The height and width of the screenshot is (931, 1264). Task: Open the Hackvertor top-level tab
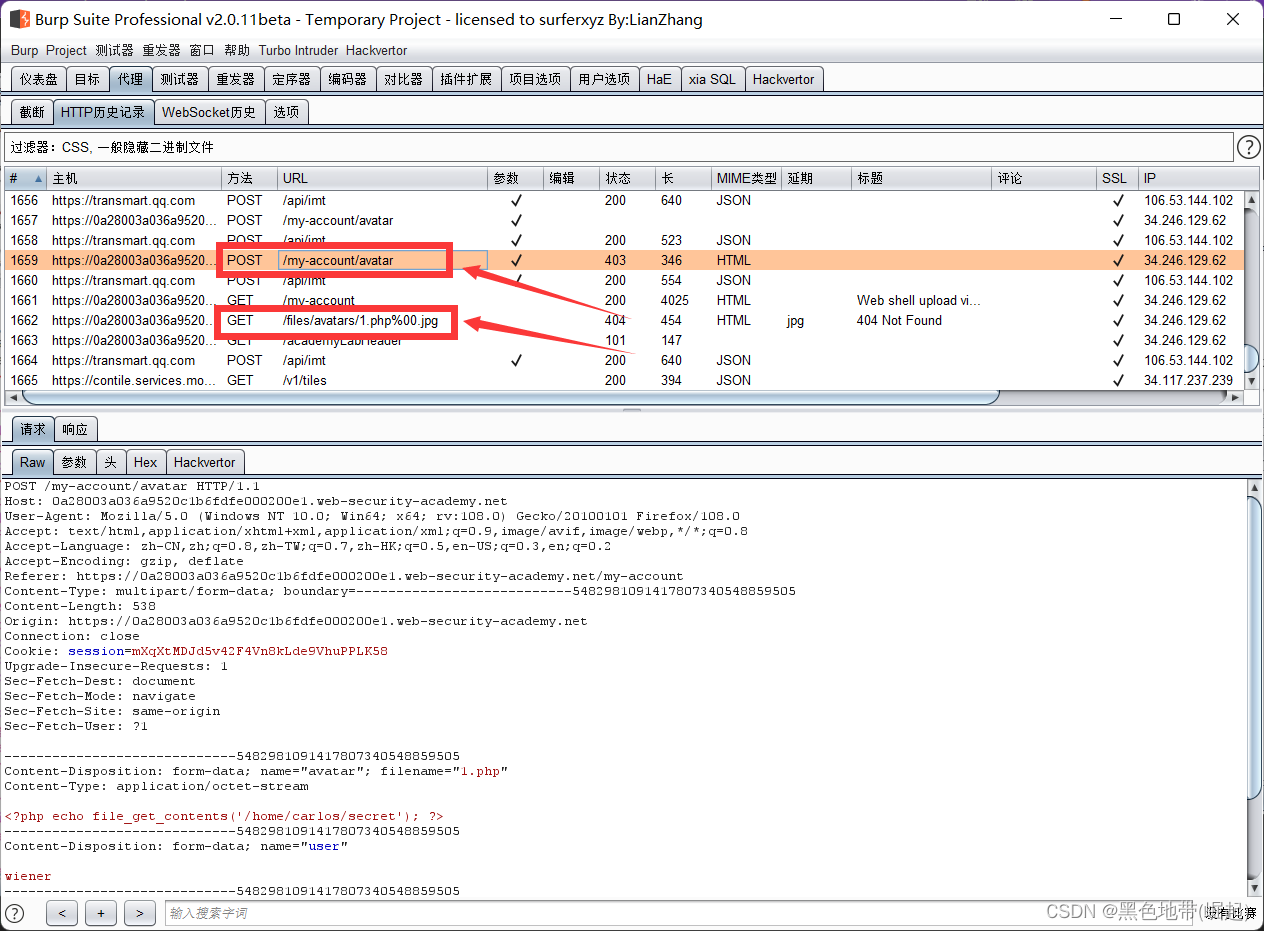point(784,79)
